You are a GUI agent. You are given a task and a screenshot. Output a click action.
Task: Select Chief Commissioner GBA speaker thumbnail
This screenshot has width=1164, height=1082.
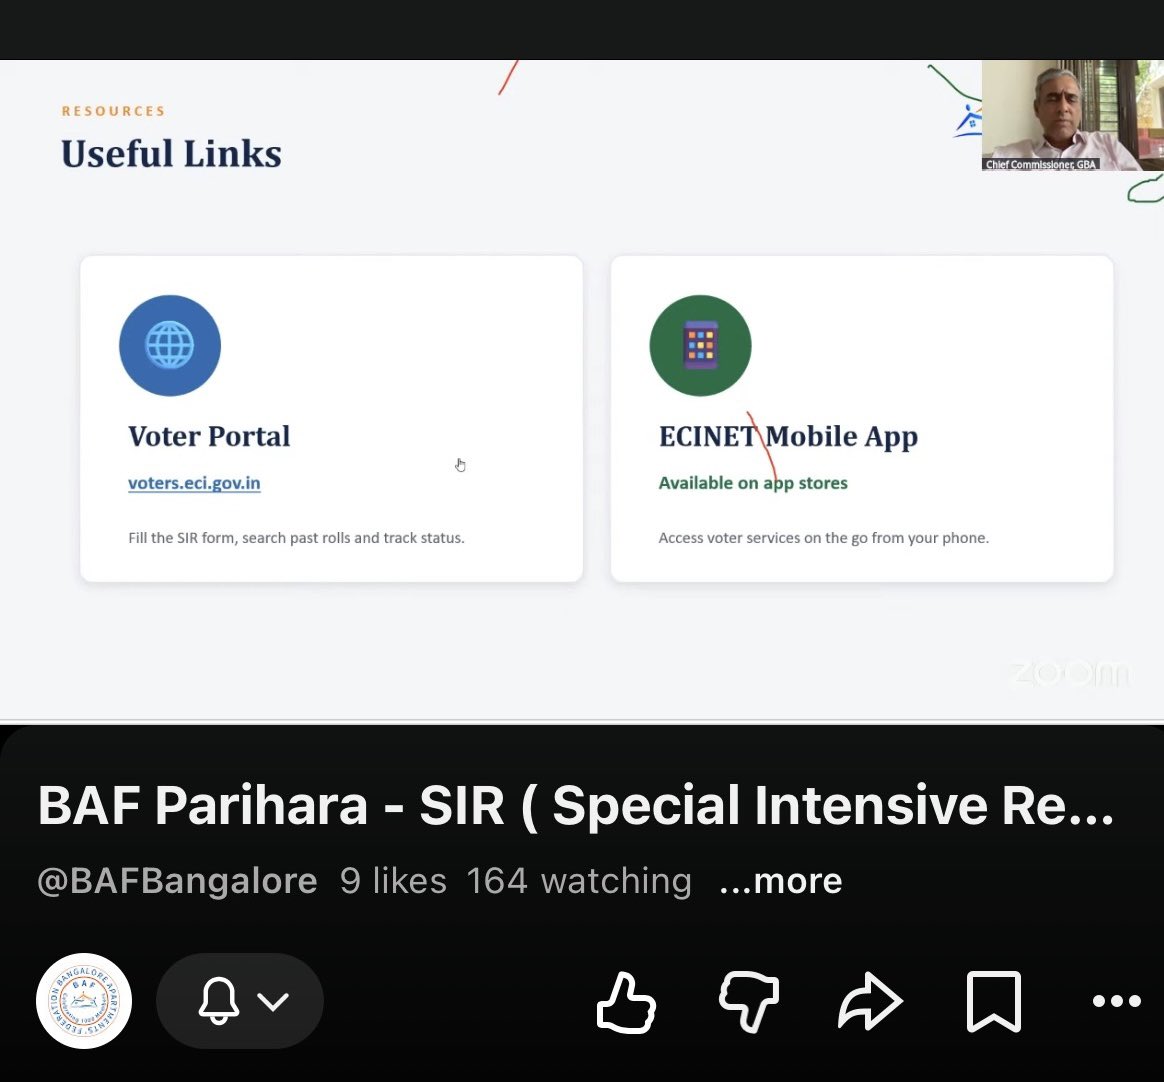pyautogui.click(x=1072, y=115)
